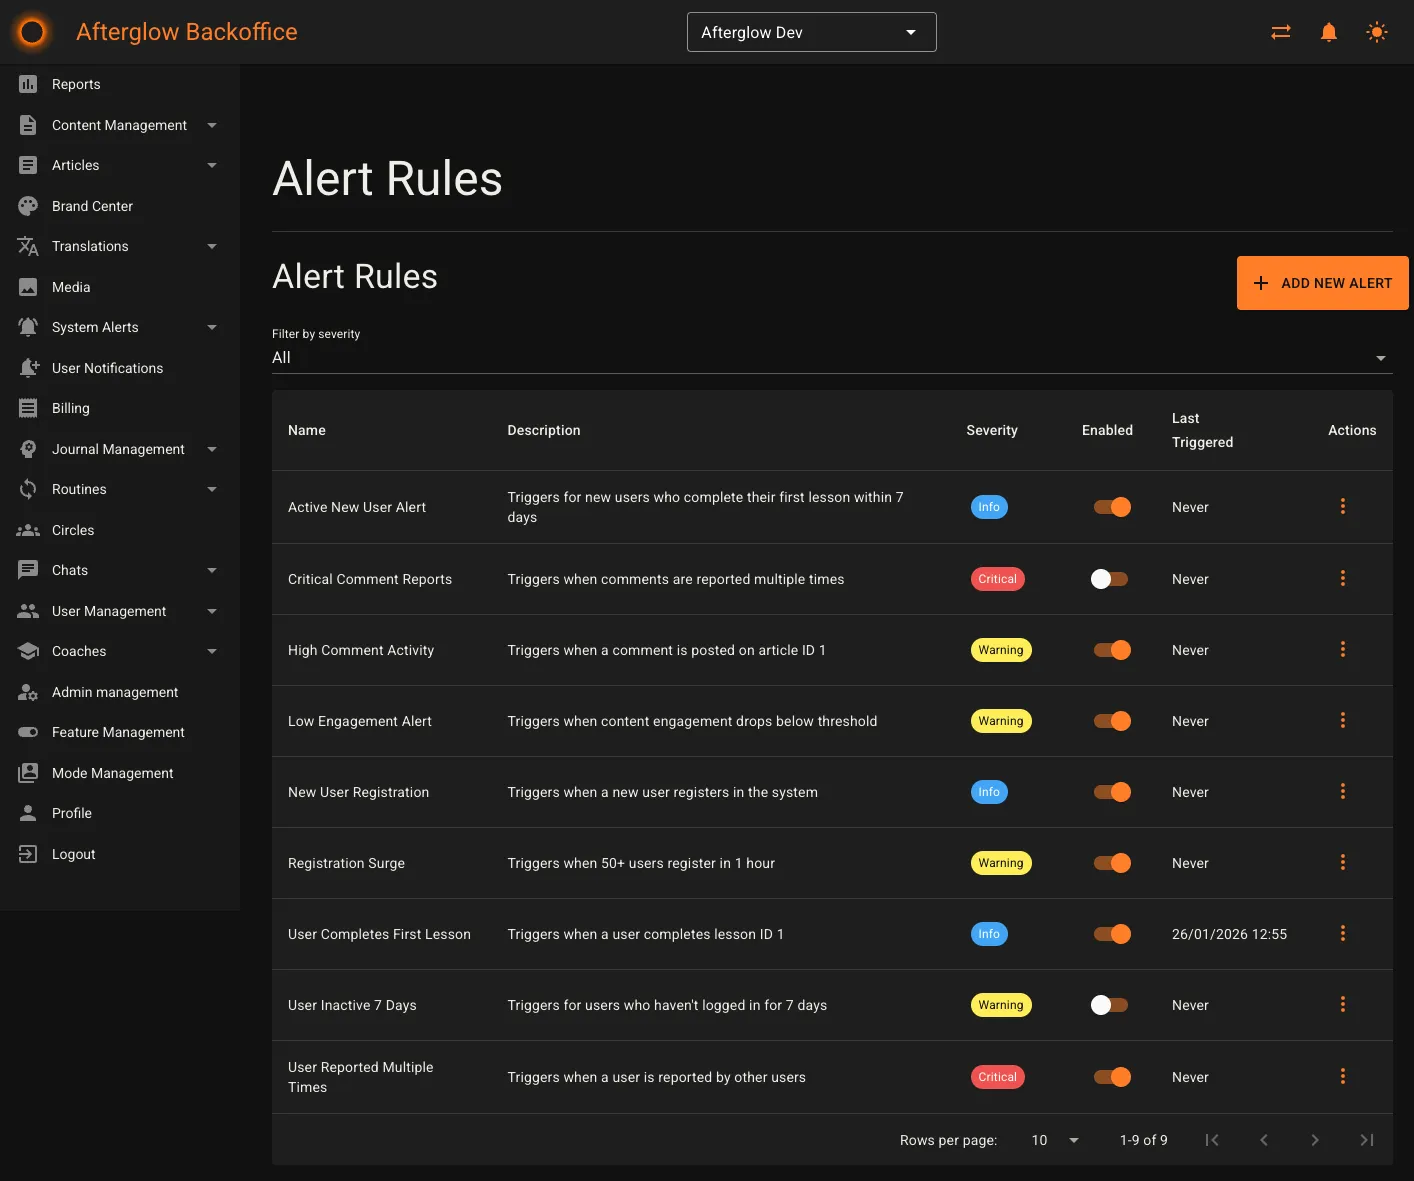
Task: Click the ADD NEW ALERT button
Action: 1322,282
